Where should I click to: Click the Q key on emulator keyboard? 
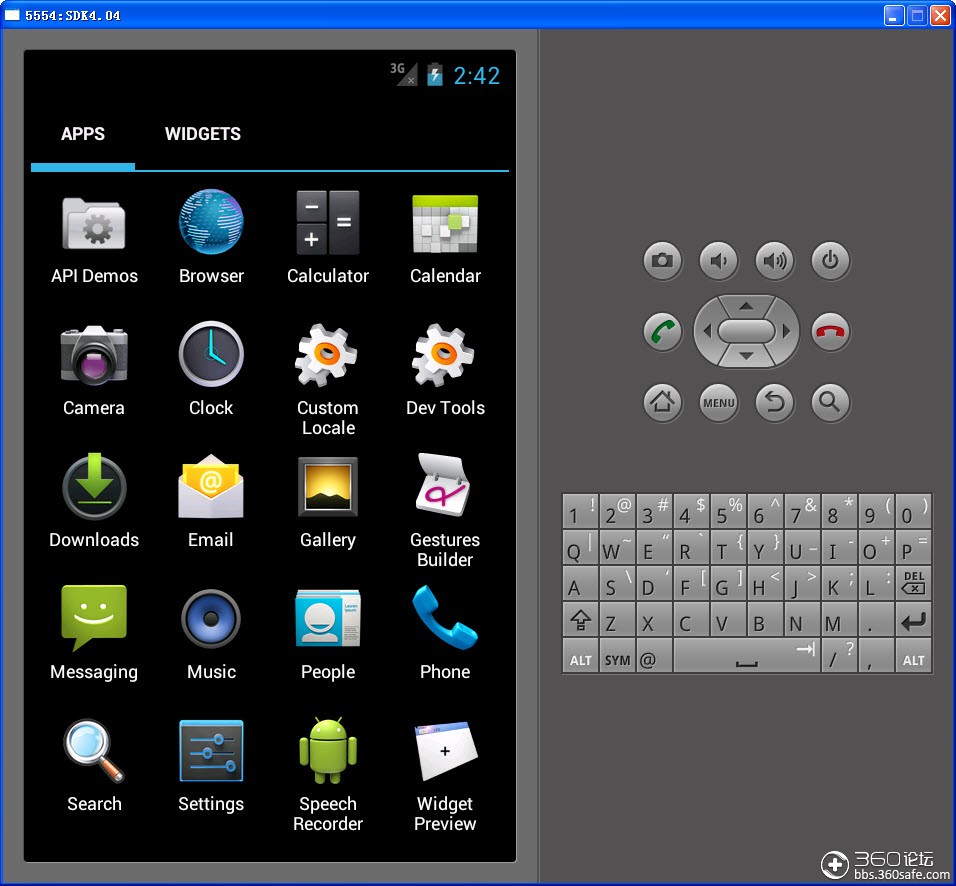point(580,547)
